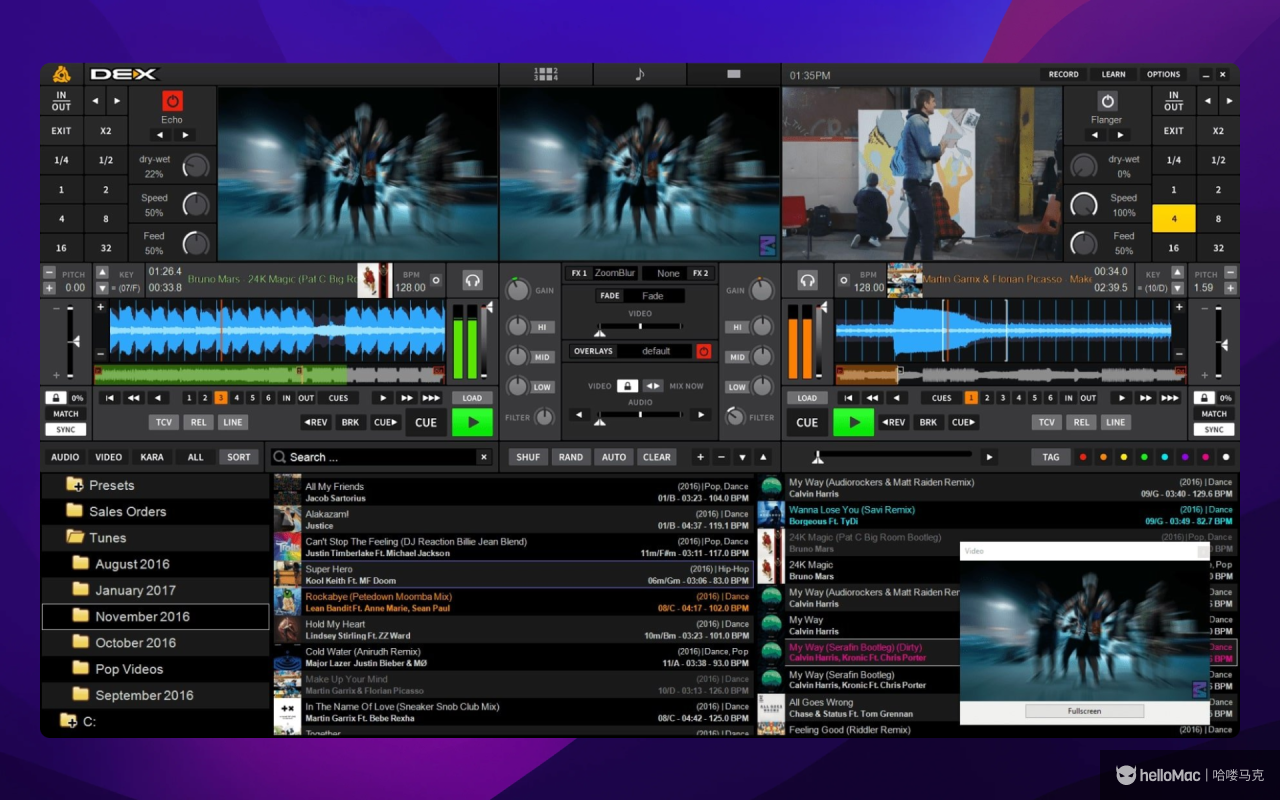Open the OVERLAYS default selector
Viewport: 1280px width, 800px height.
click(632, 351)
